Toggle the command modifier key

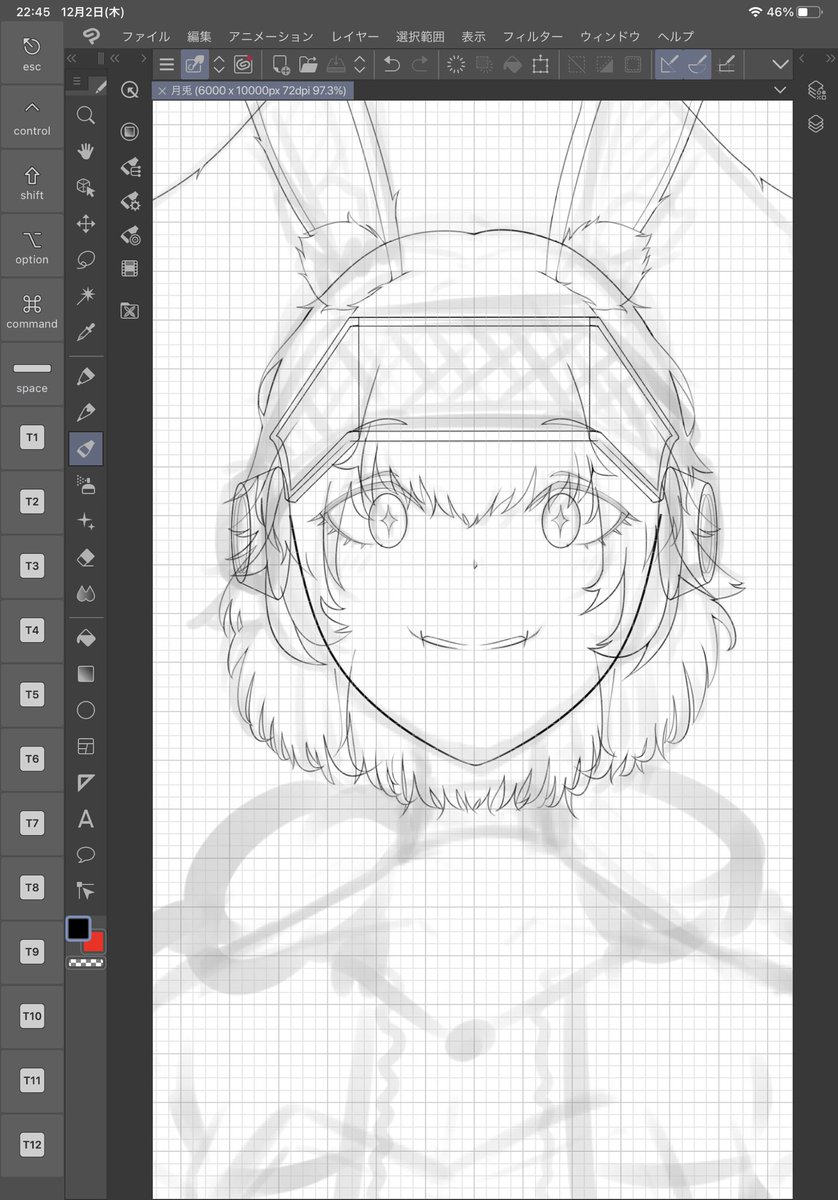tap(32, 311)
